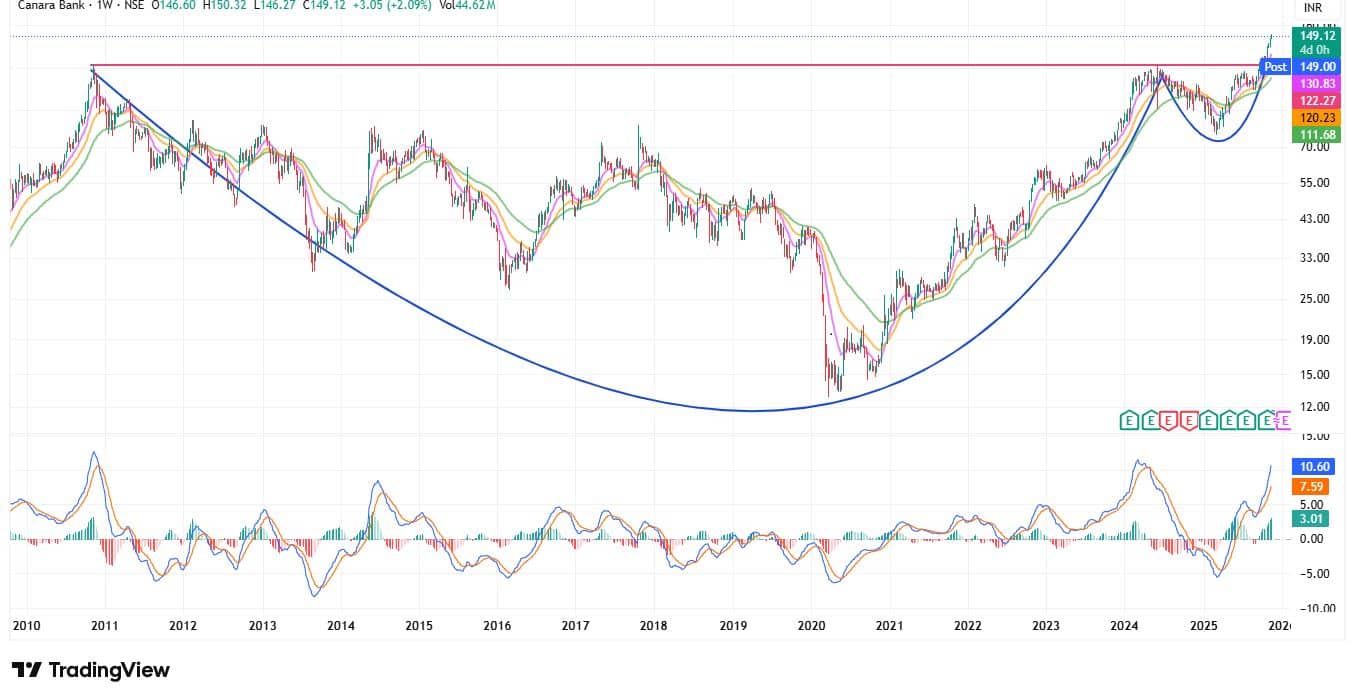This screenshot has height=700, width=1355.
Task: Click 2020 on the time axis
Action: click(811, 626)
